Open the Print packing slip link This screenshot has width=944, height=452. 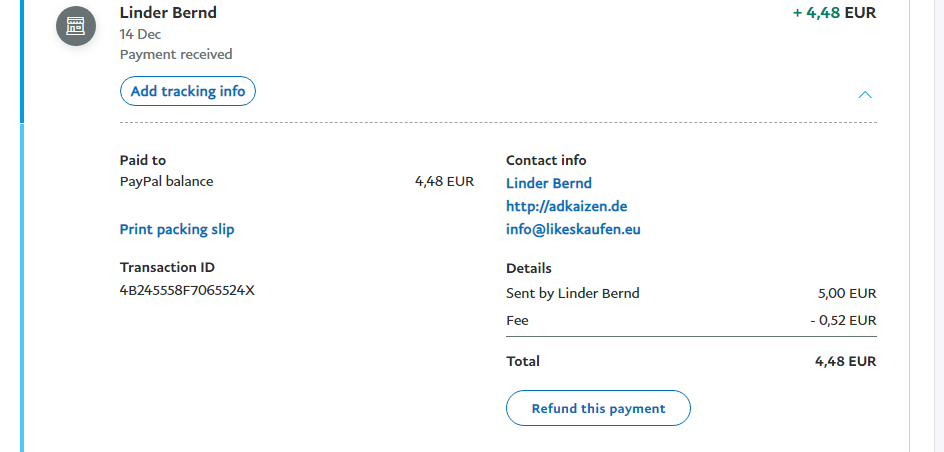pyautogui.click(x=177, y=229)
